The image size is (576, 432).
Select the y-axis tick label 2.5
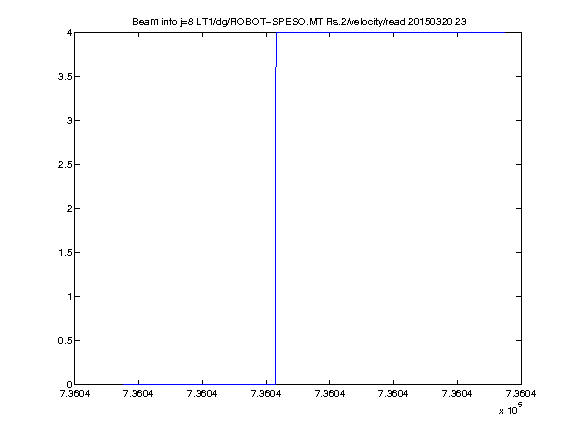[65, 165]
